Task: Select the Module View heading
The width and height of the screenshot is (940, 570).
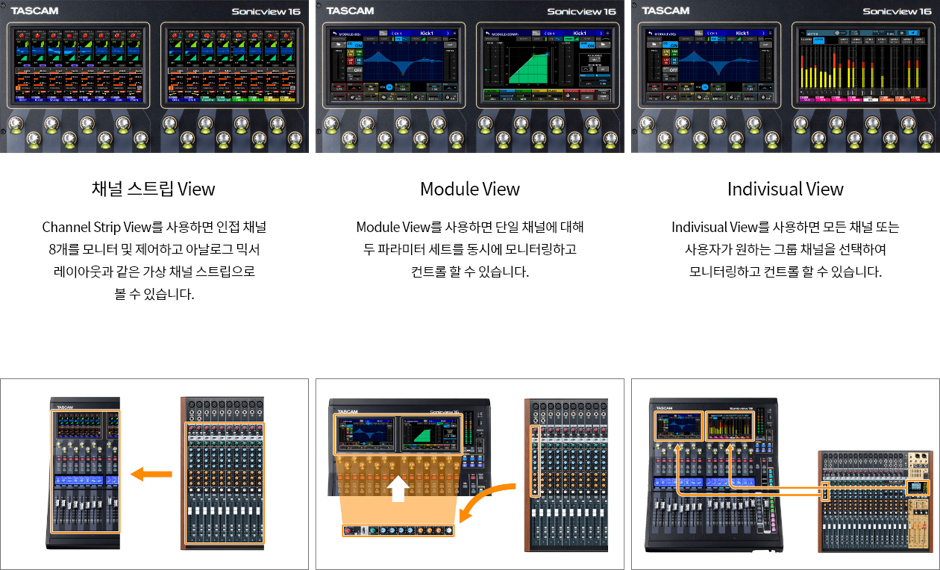Action: 470,189
